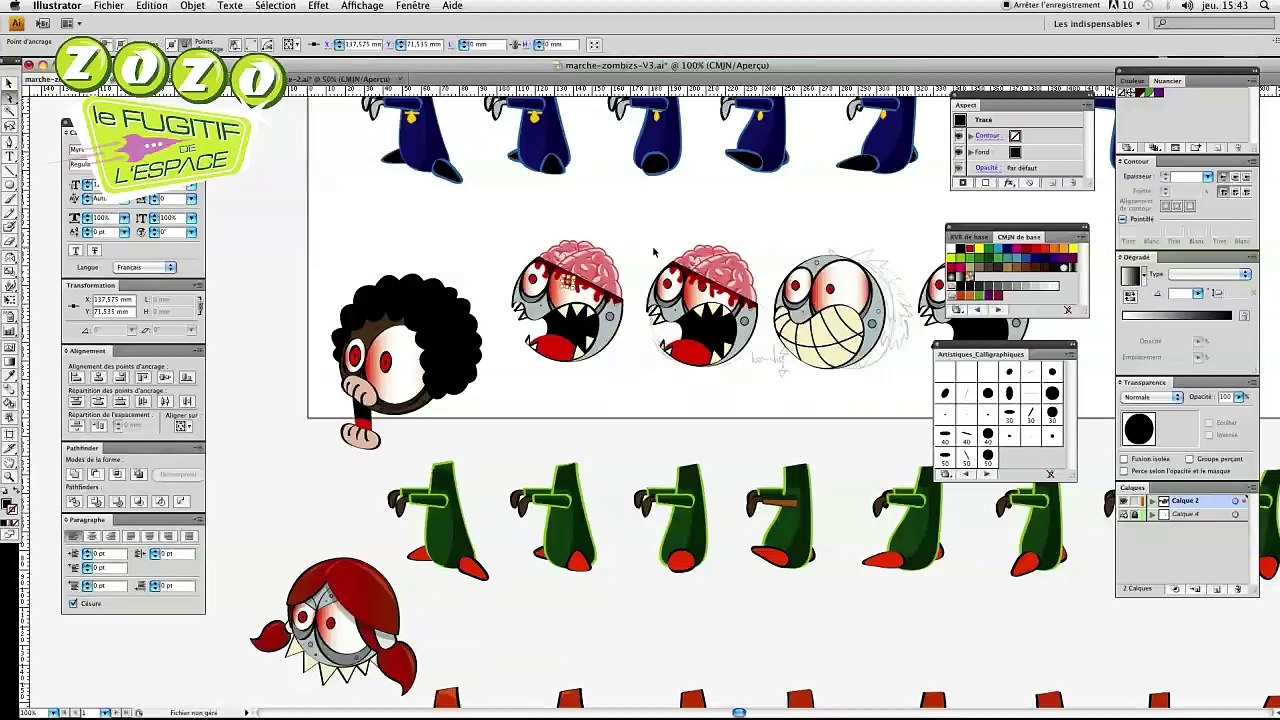Click the new color group folder icon in Nuancier
The width and height of the screenshot is (1280, 720).
click(x=1195, y=147)
